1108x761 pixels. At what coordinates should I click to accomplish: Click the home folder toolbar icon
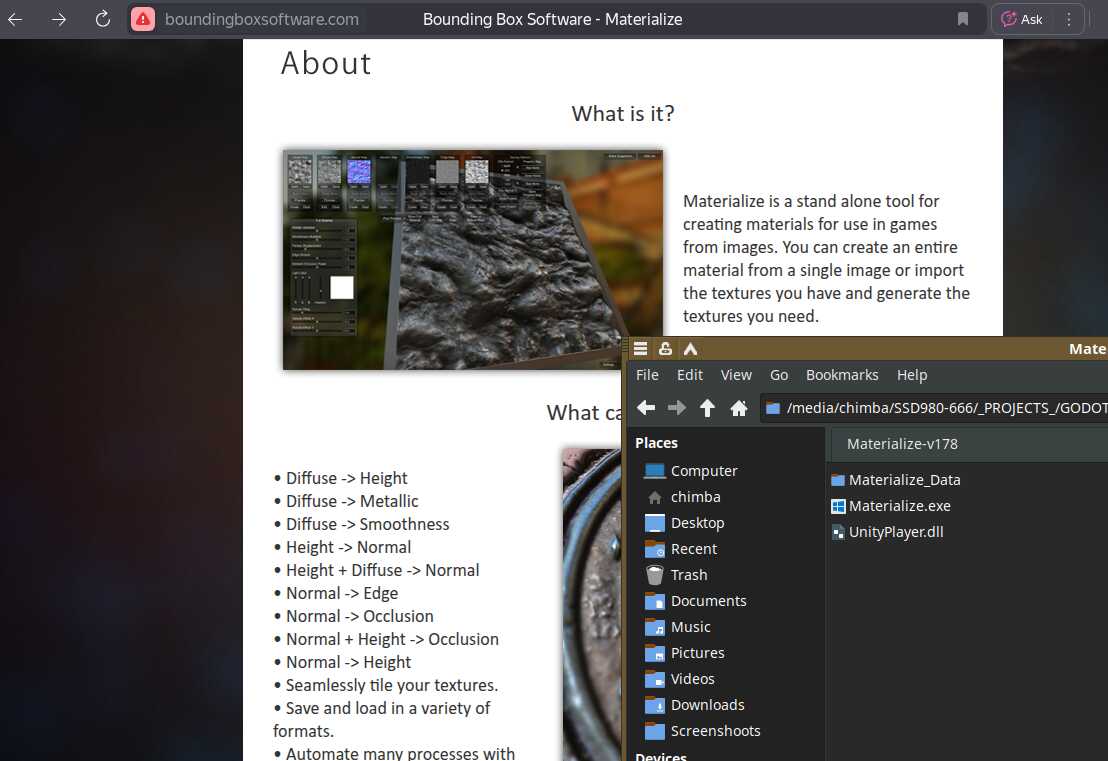point(739,408)
